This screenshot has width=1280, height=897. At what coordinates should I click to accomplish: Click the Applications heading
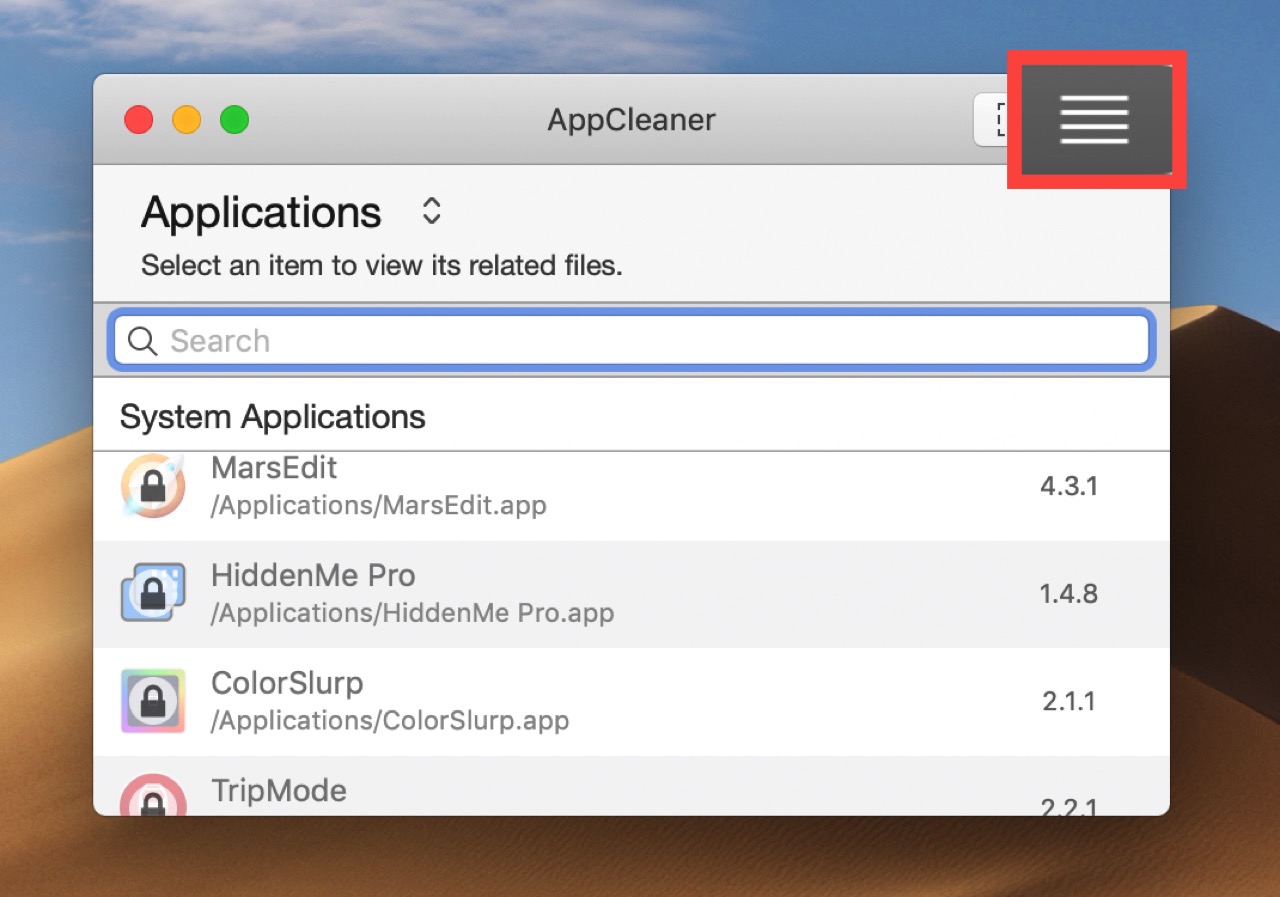[261, 213]
